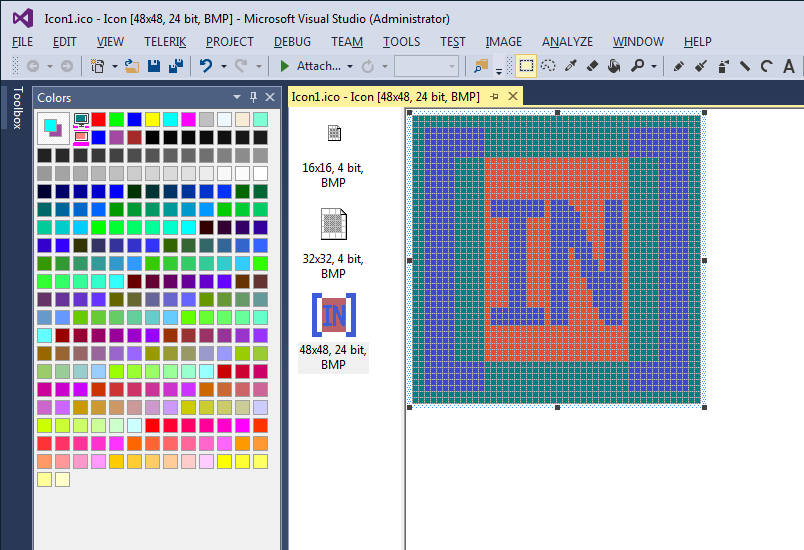804x550 pixels.
Task: Open the toolbar overflow options arrow
Action: 499,71
